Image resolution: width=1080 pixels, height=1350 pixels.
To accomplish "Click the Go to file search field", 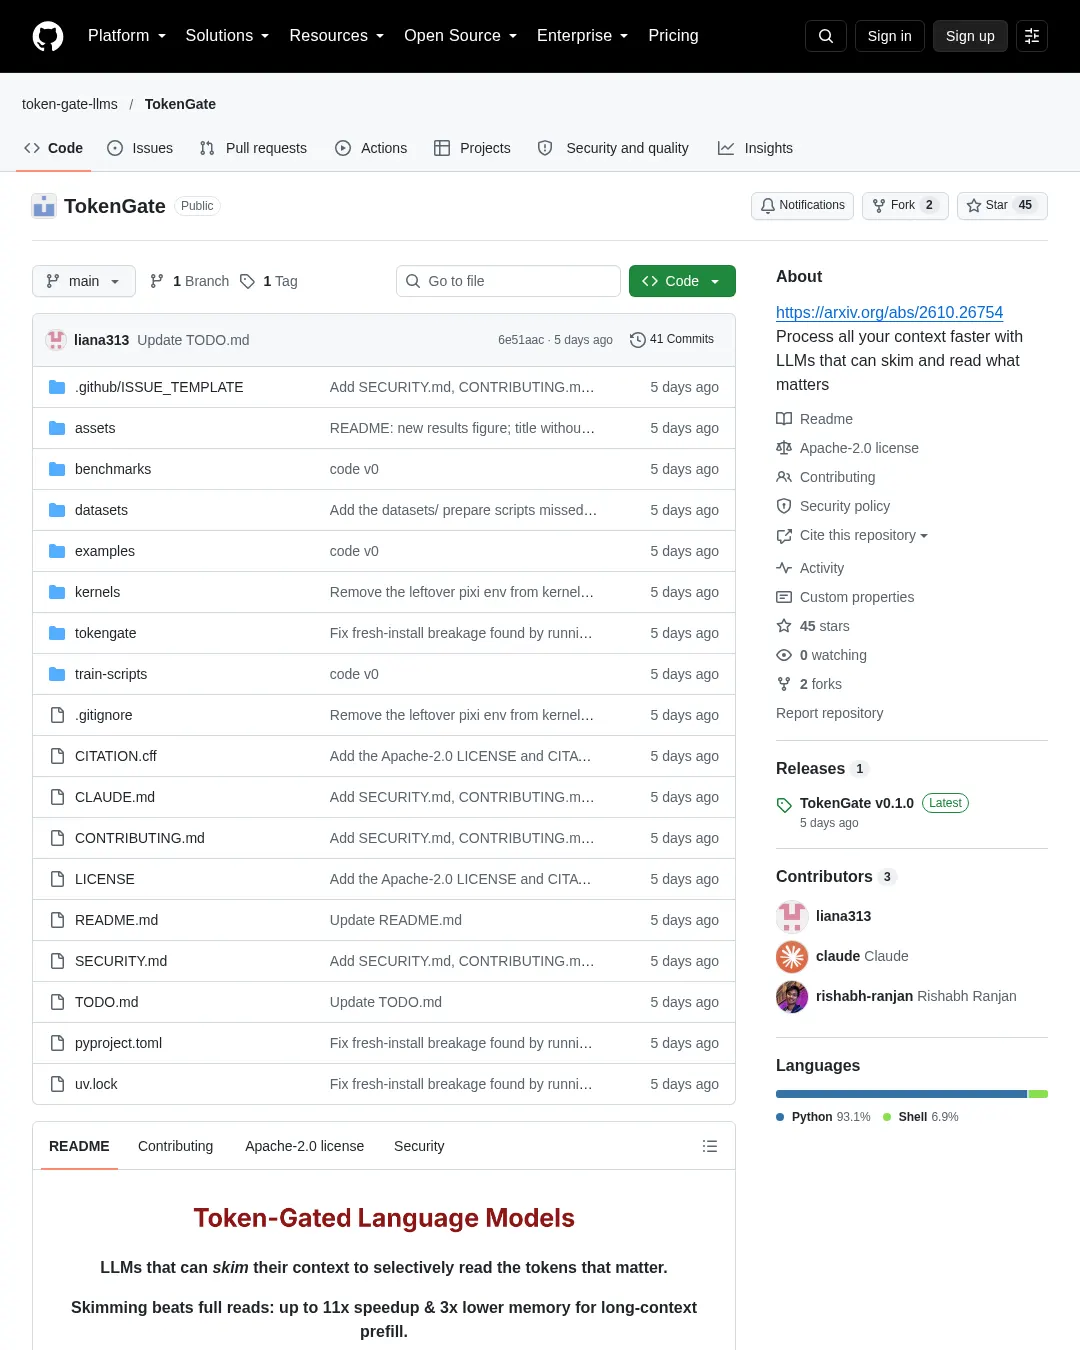I will [508, 281].
